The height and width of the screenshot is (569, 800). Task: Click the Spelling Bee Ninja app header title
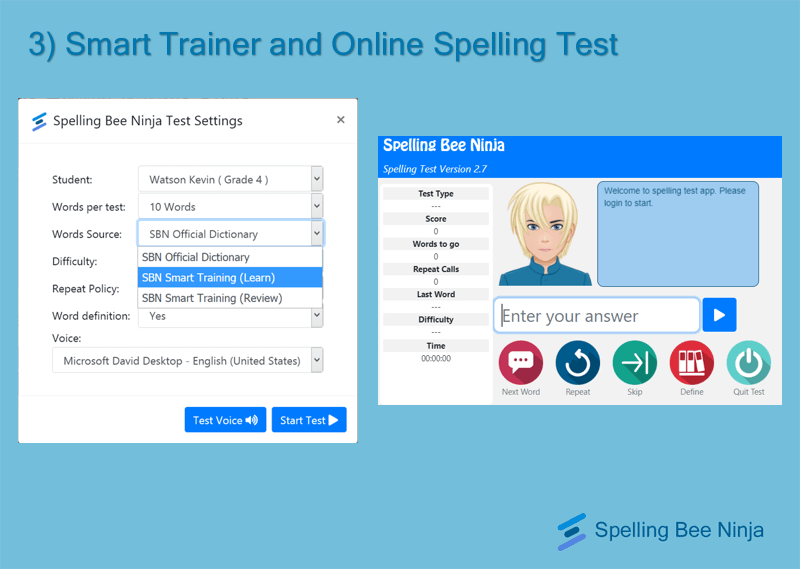pos(443,145)
